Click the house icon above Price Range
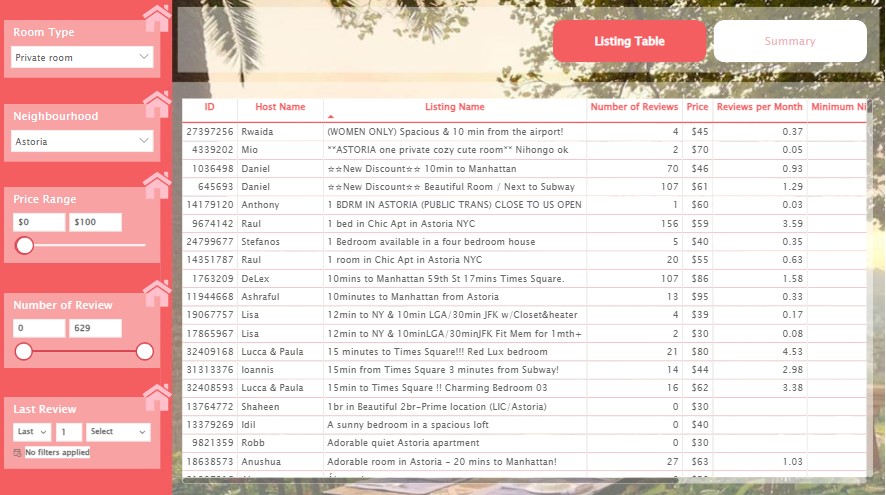The height and width of the screenshot is (495, 886). tap(156, 186)
